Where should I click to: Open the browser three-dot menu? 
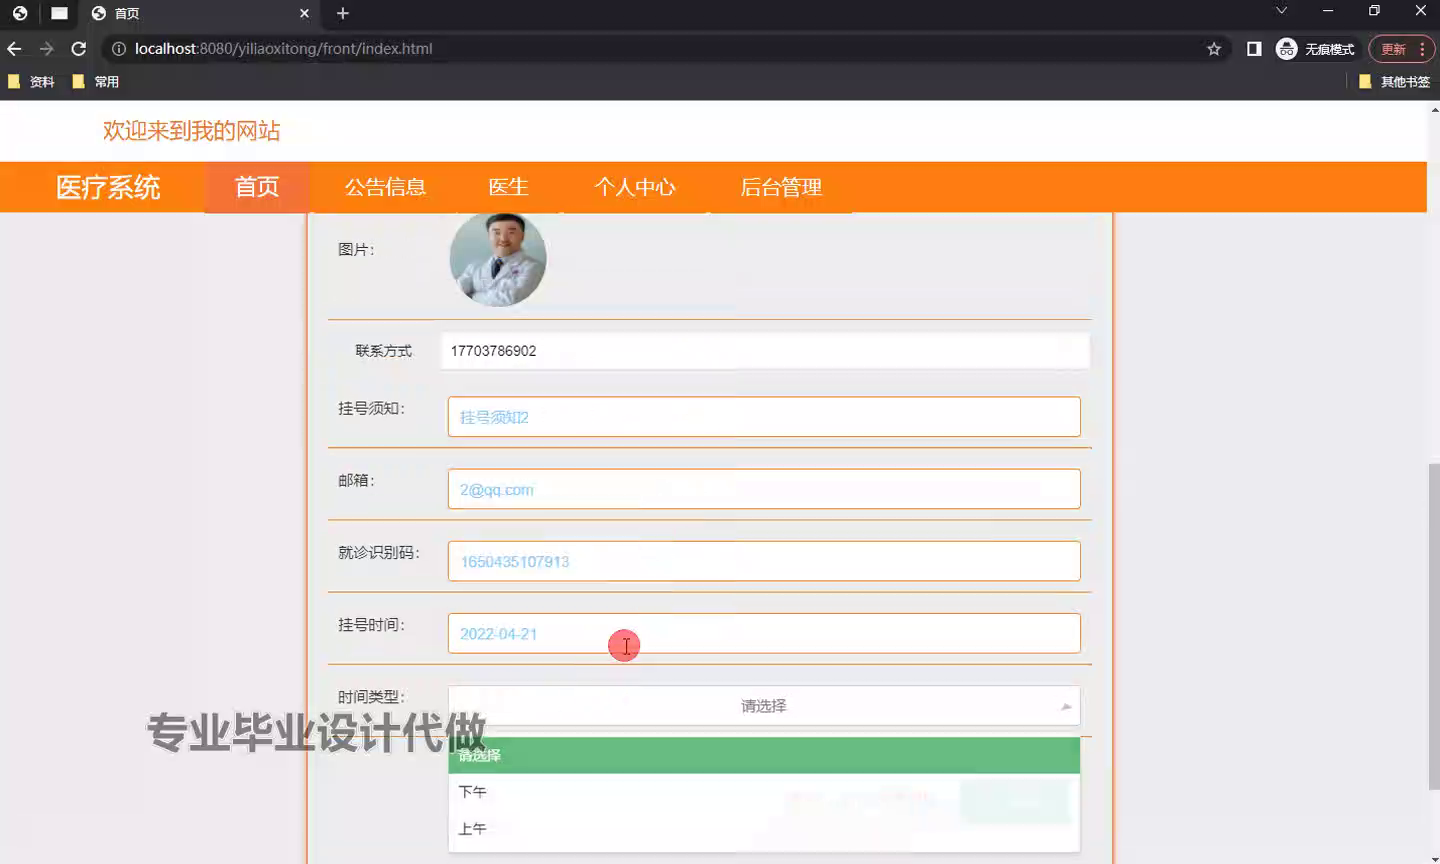click(x=1422, y=49)
